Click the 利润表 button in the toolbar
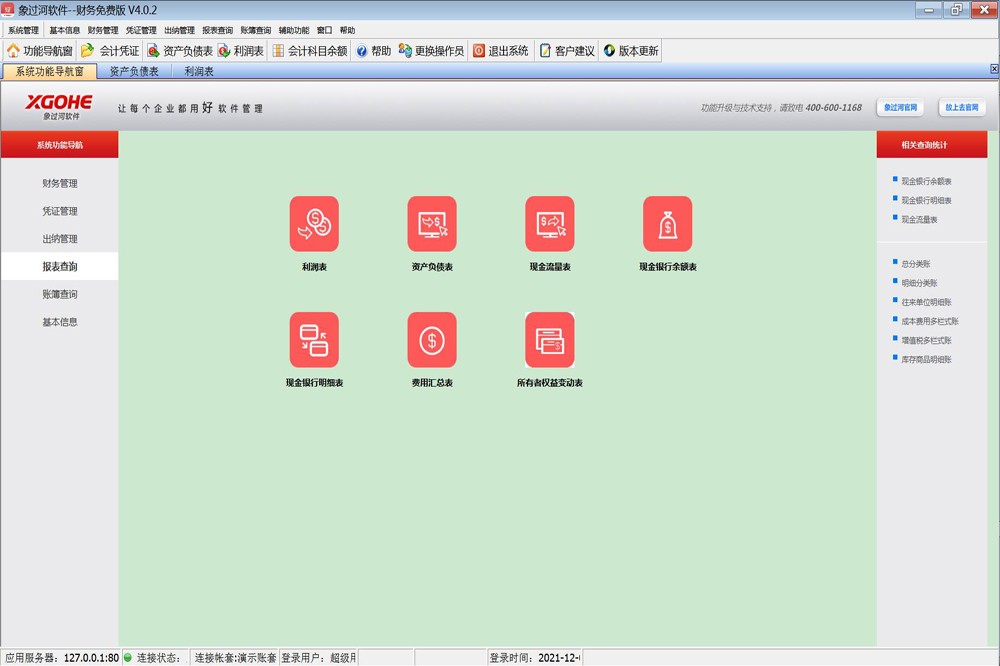 point(240,51)
